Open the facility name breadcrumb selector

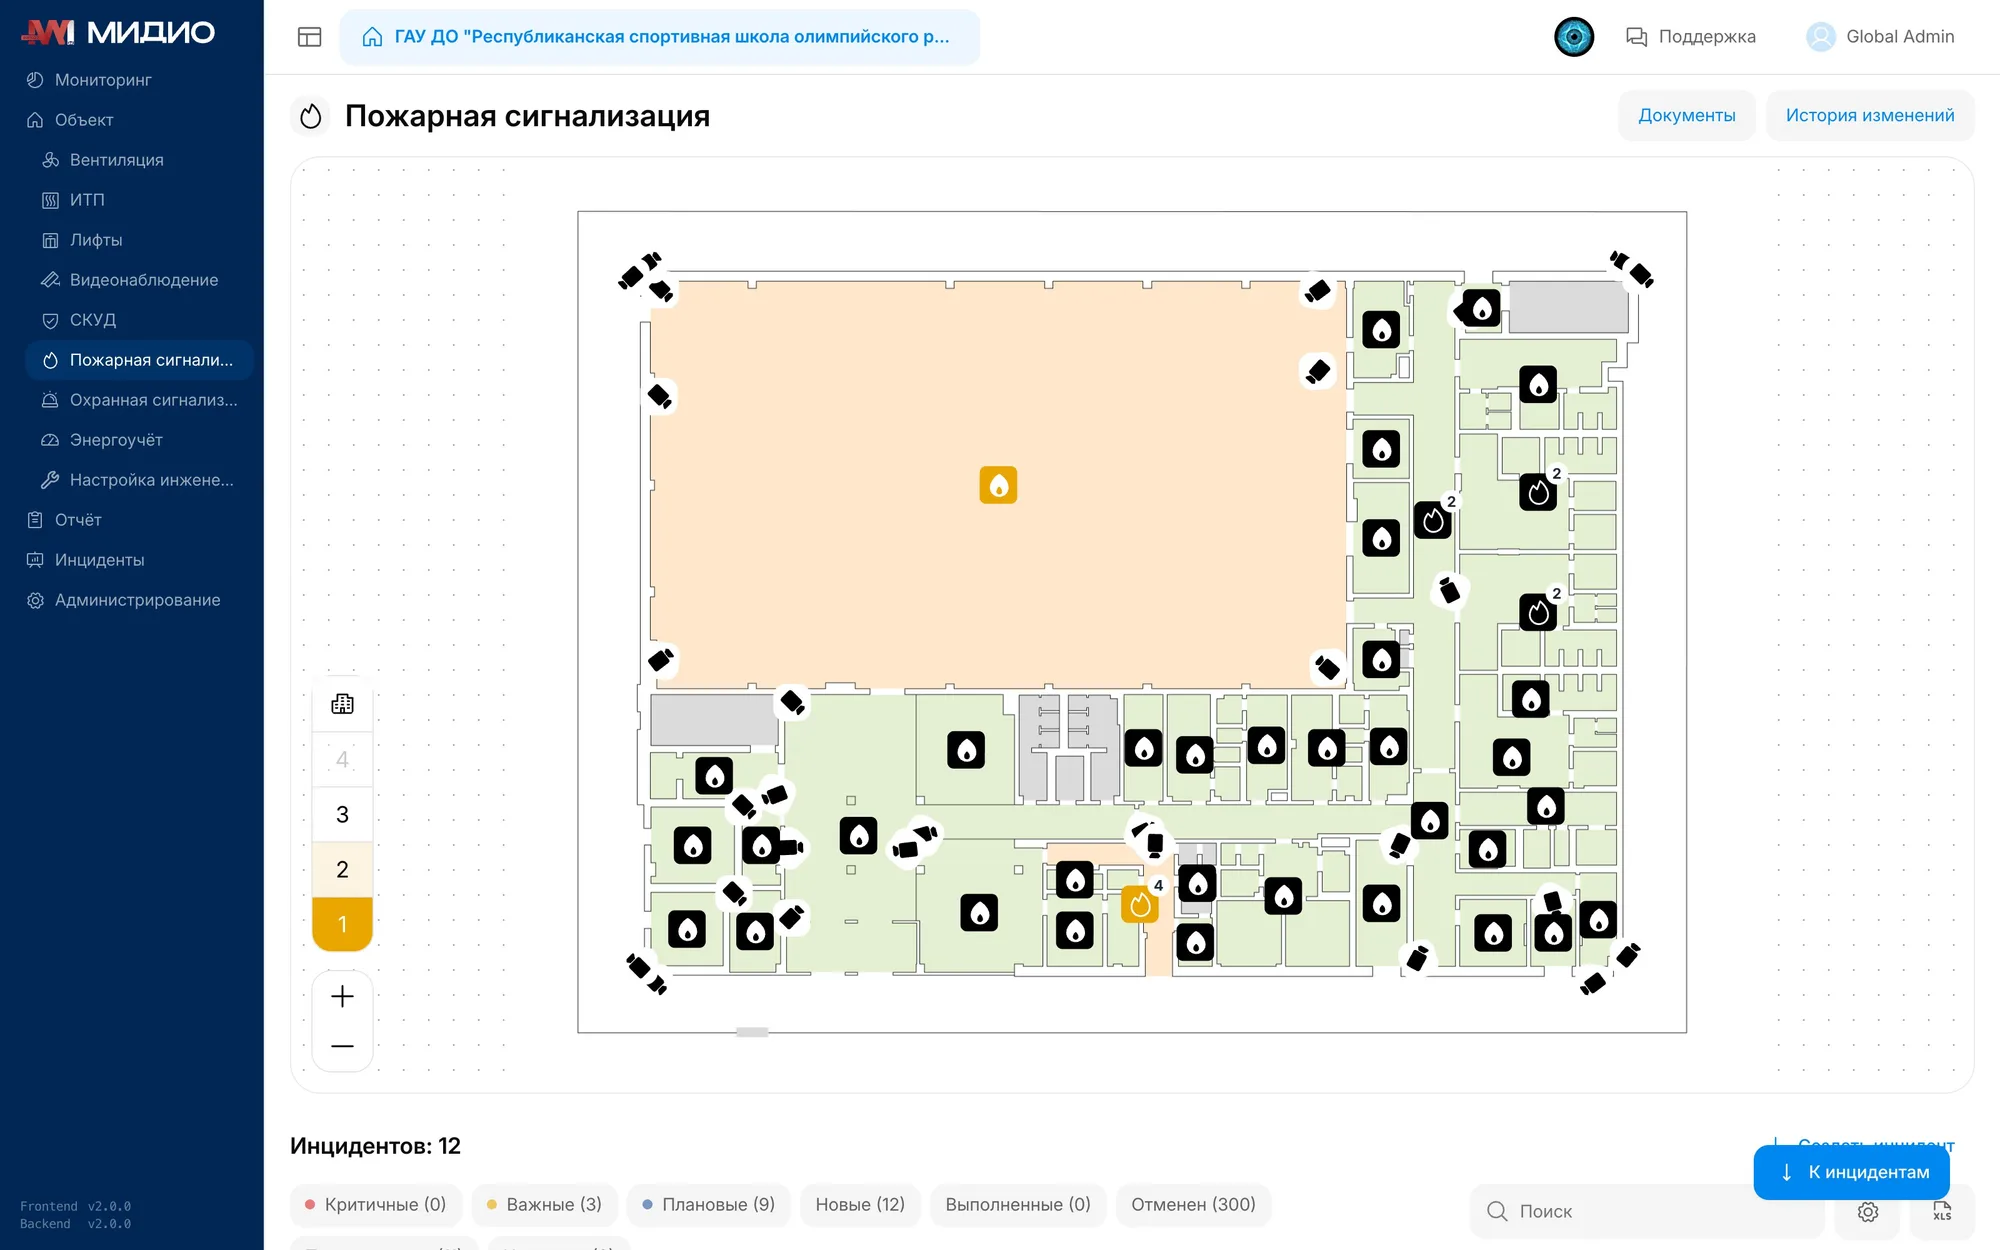(660, 37)
